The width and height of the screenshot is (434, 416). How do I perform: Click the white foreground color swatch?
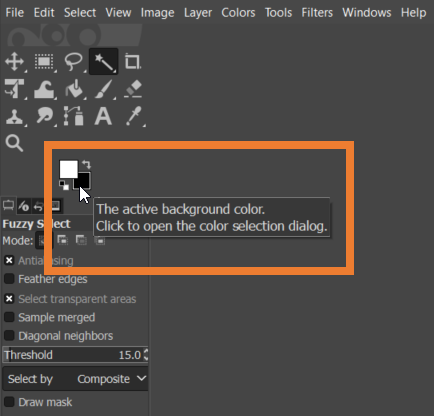coord(68,169)
